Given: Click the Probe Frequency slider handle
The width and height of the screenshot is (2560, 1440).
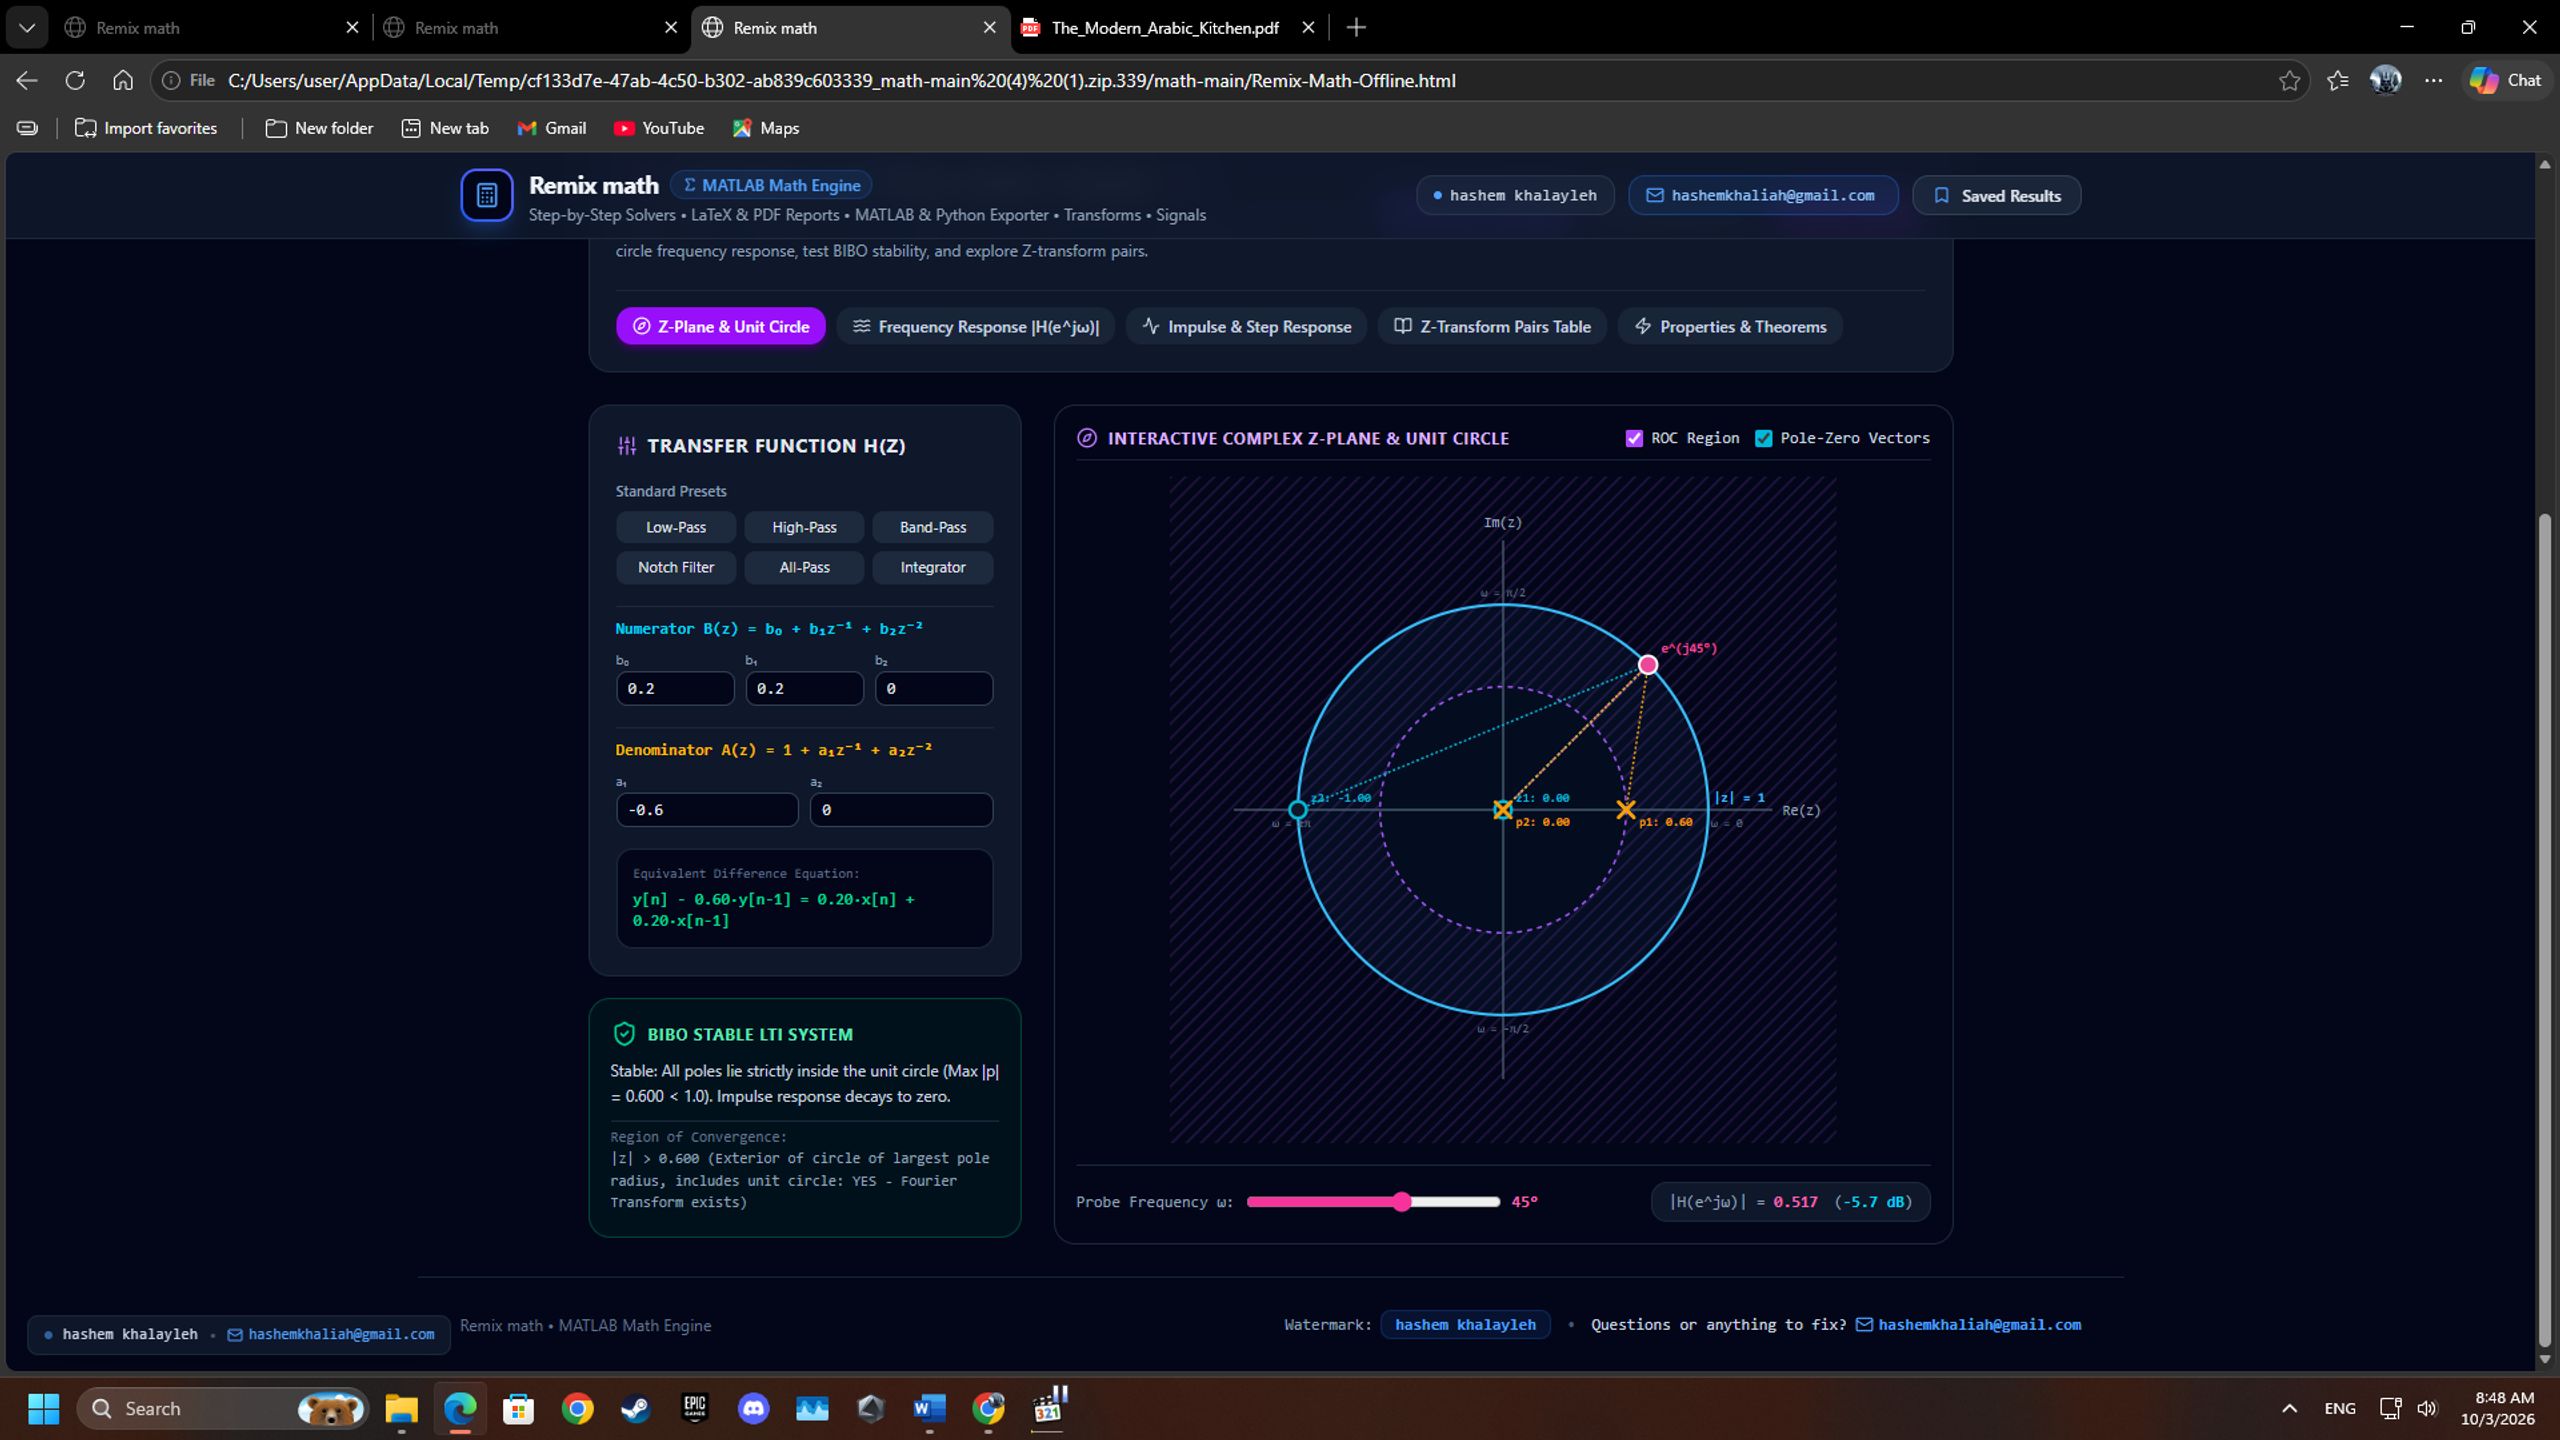Looking at the screenshot, I should coord(1402,1201).
